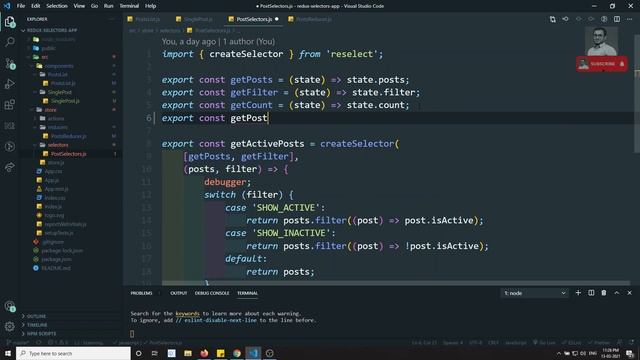The width and height of the screenshot is (640, 360).
Task: Open the Run and Debug view
Action: (10, 84)
